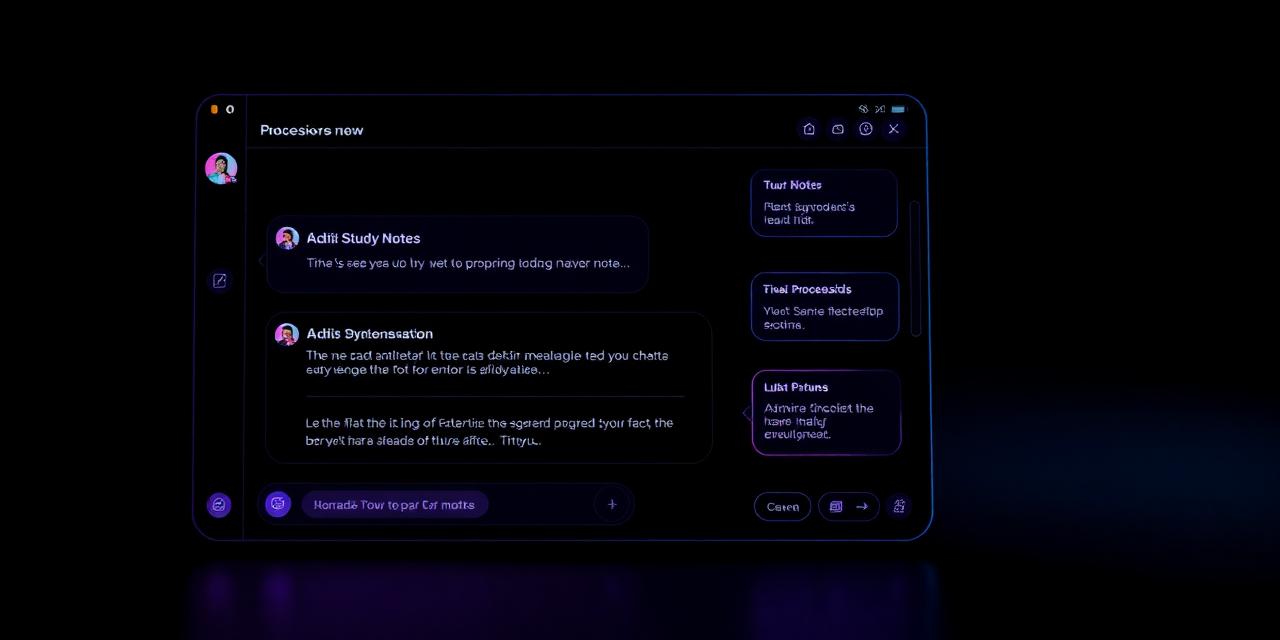The image size is (1280, 640).
Task: Click the Caren button
Action: click(x=783, y=507)
